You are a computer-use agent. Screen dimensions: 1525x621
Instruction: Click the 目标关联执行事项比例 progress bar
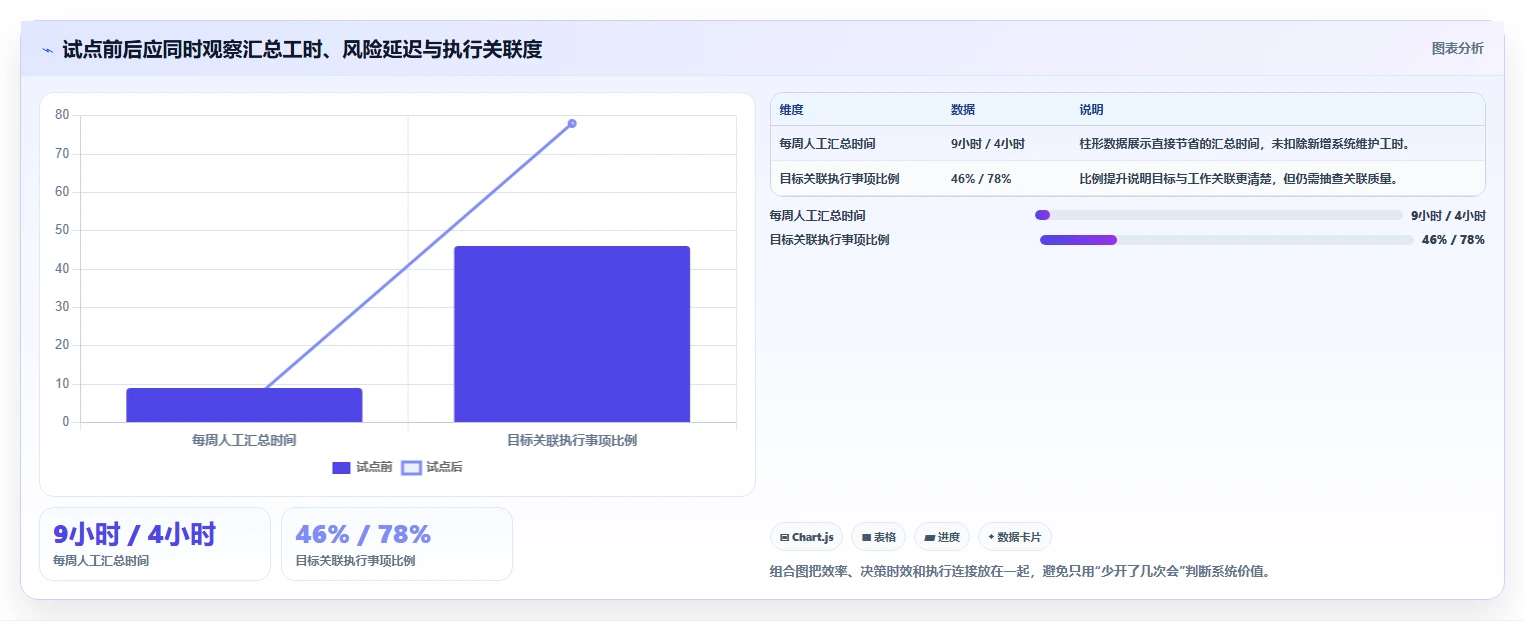coord(1226,240)
